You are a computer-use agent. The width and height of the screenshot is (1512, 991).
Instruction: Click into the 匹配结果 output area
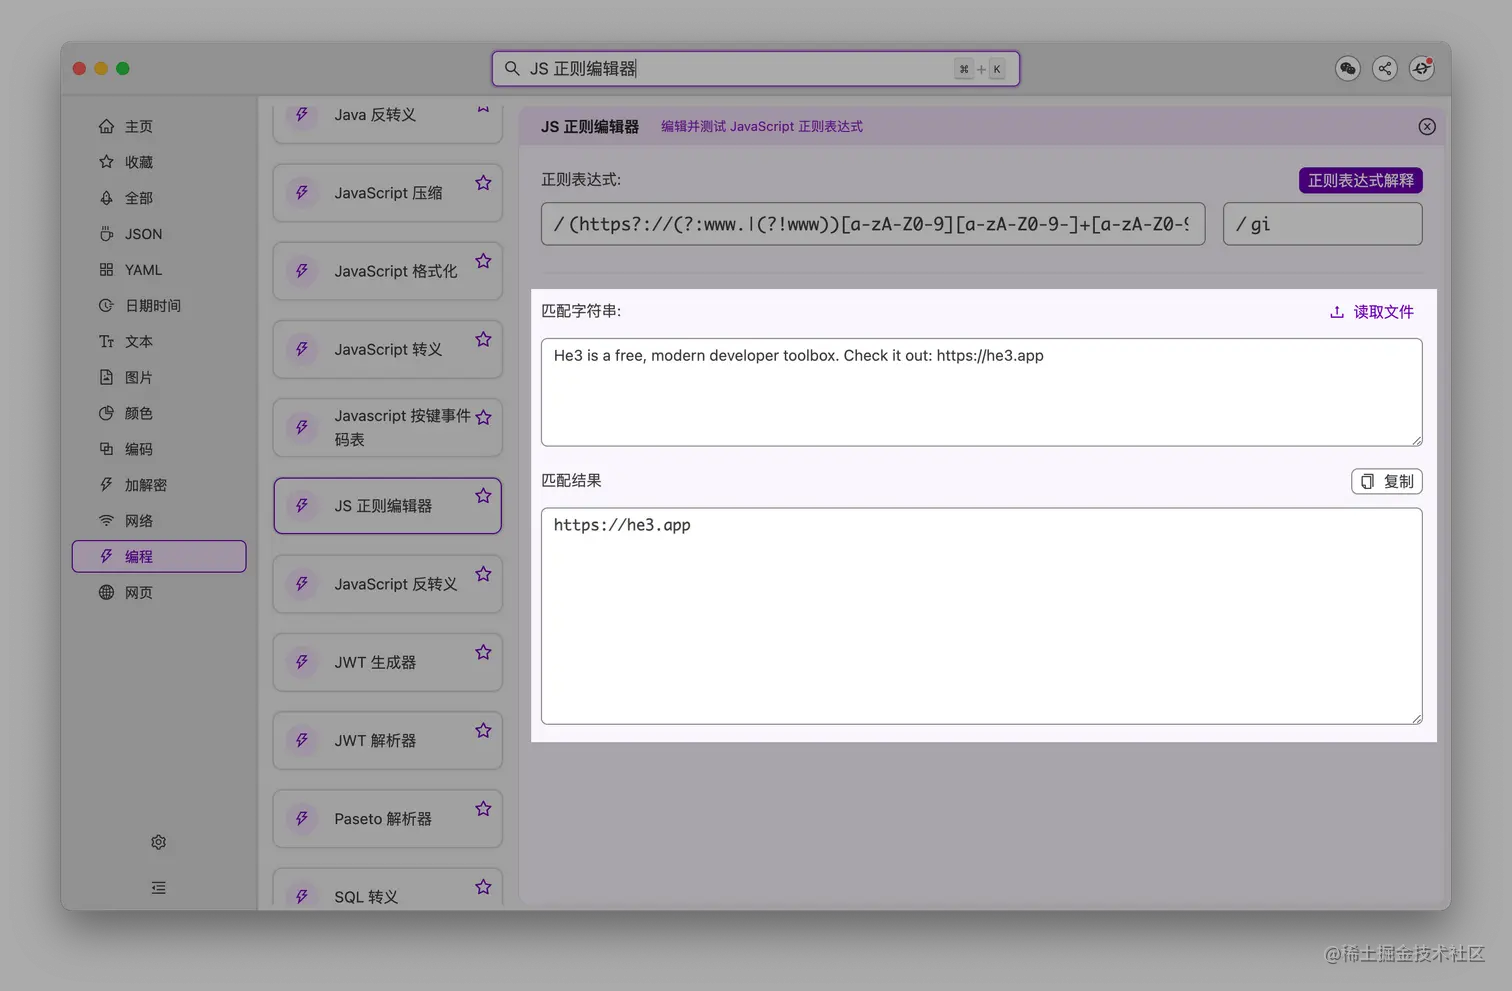(x=981, y=616)
